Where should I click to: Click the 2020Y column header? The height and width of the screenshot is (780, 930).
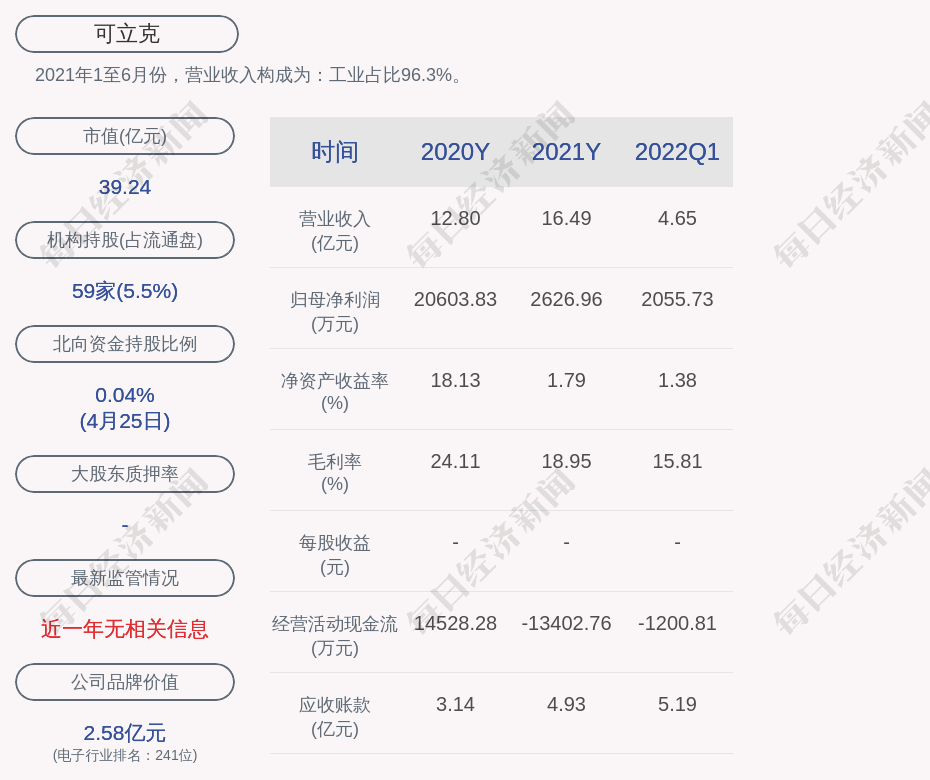point(455,152)
